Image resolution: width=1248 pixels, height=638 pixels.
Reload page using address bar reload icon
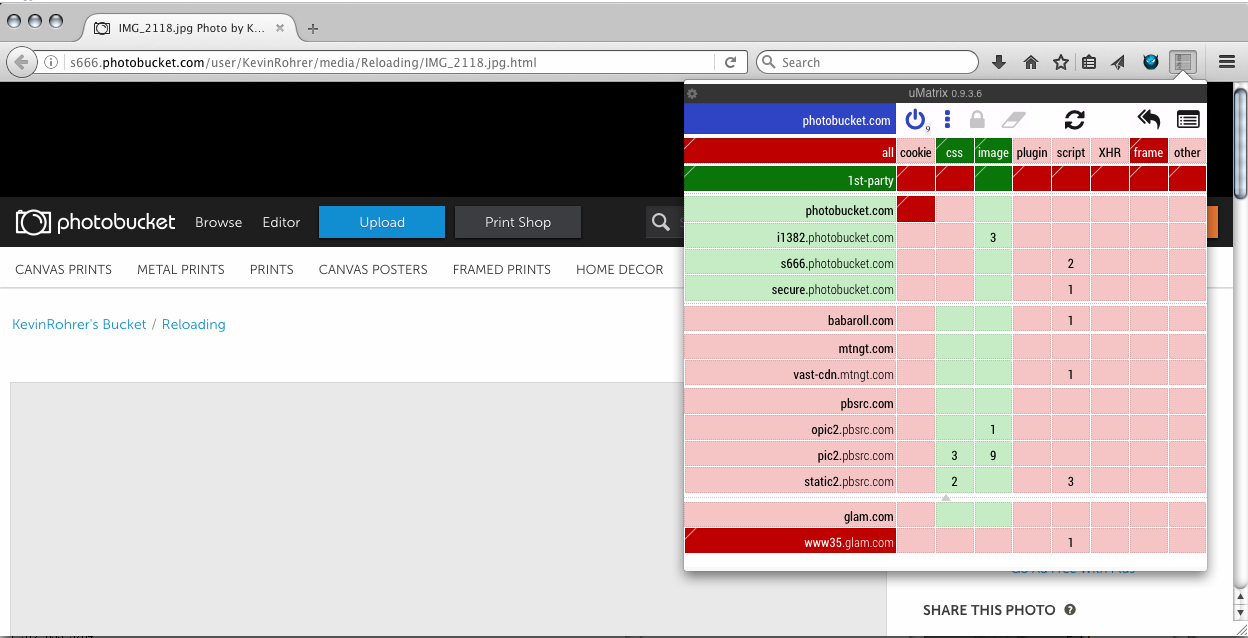tap(731, 62)
